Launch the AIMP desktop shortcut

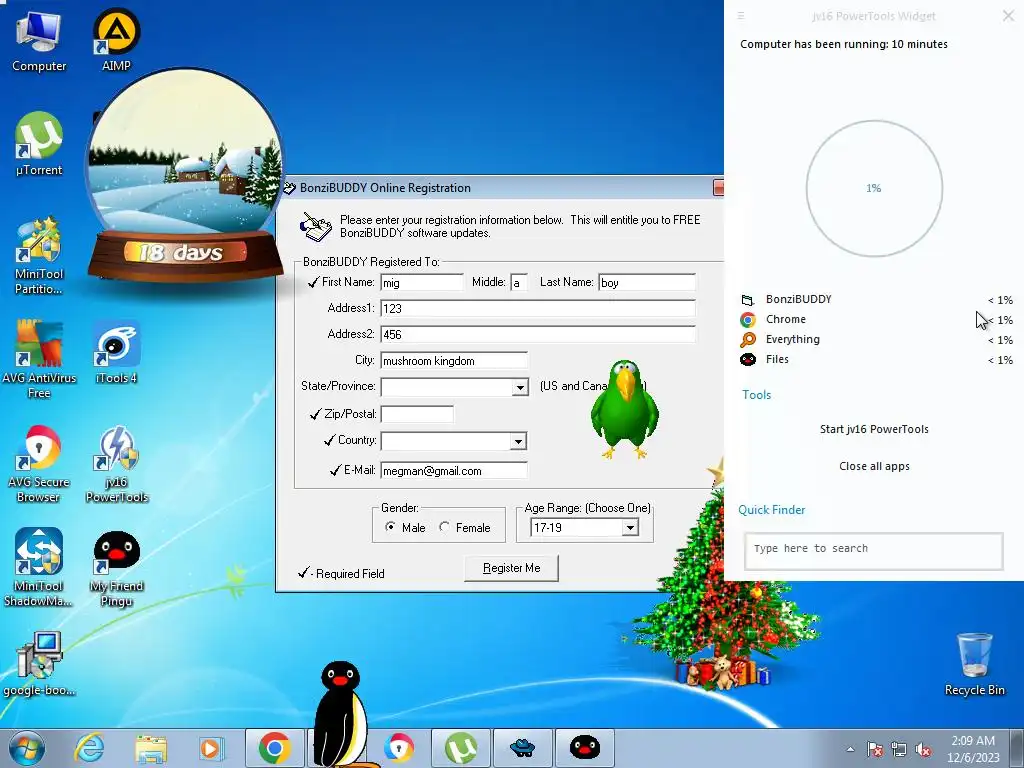pyautogui.click(x=116, y=40)
